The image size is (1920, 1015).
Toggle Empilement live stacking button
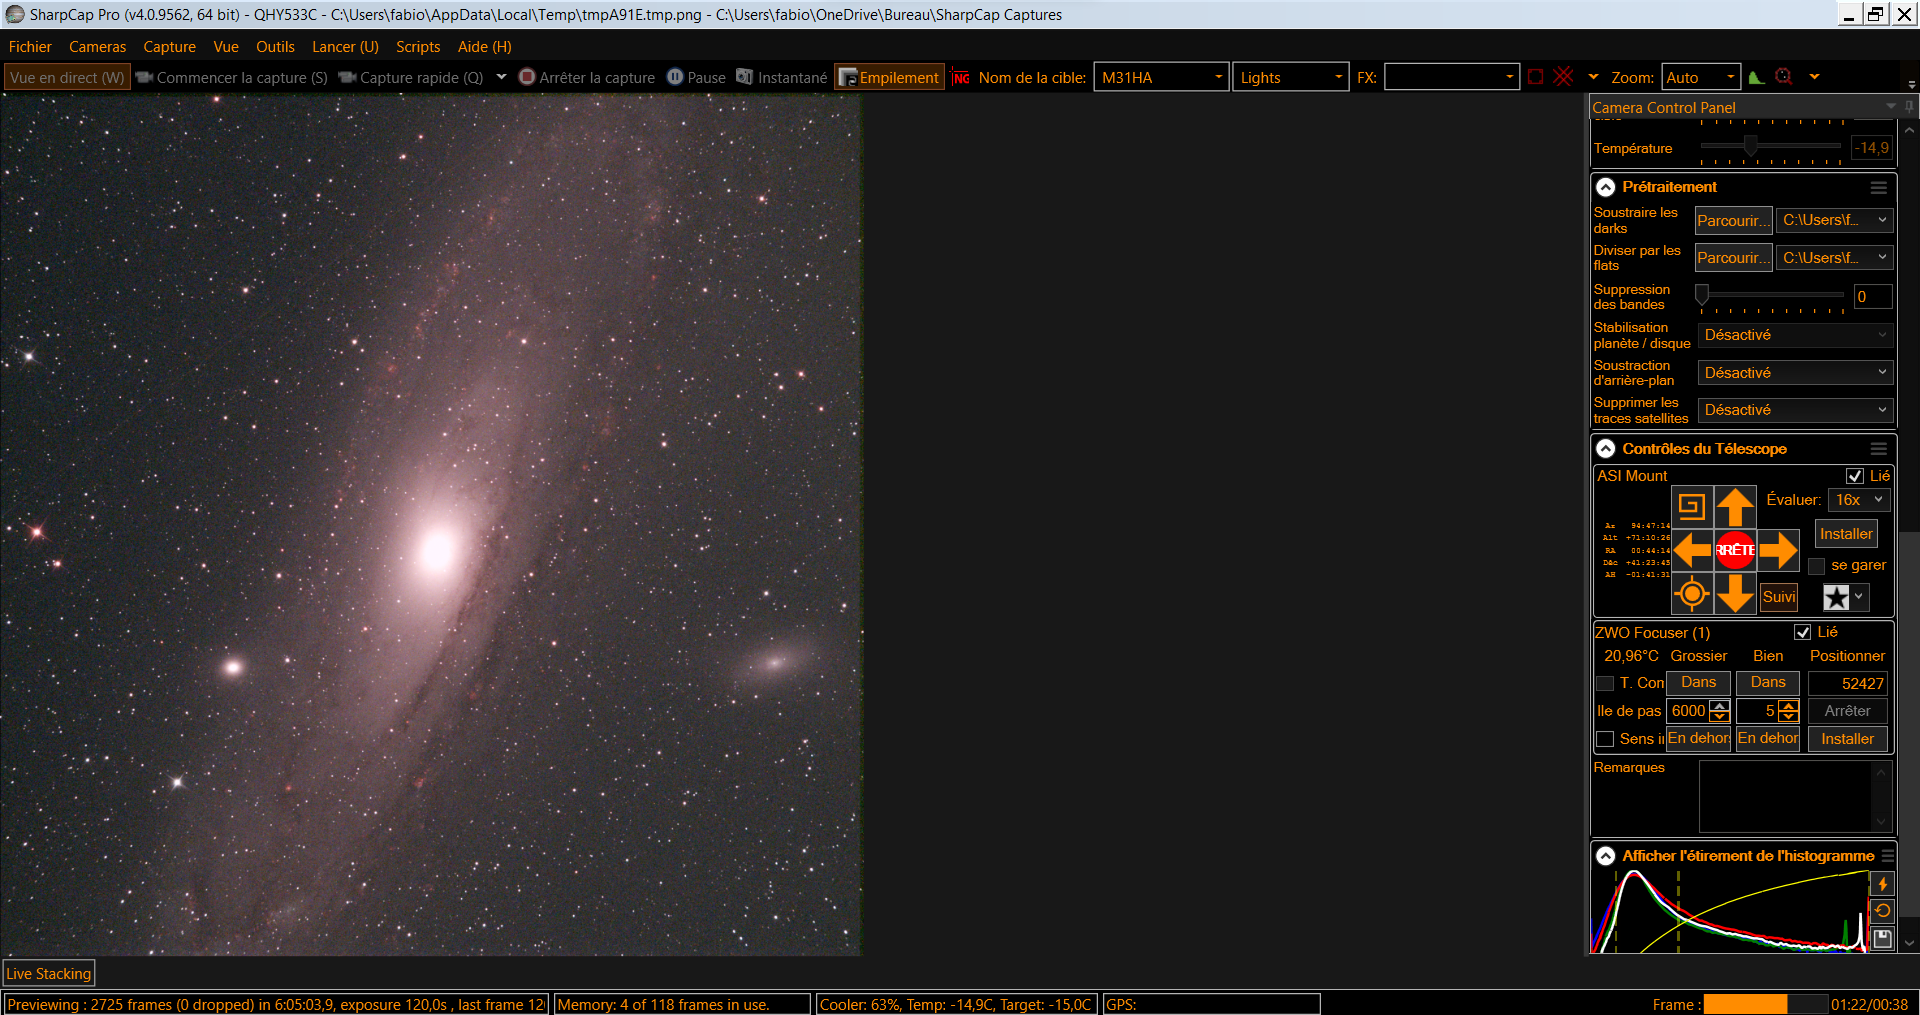pyautogui.click(x=889, y=77)
